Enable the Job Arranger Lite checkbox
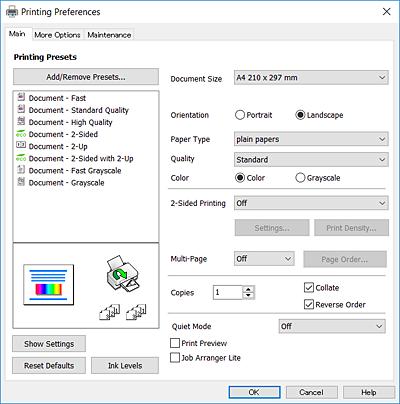The height and width of the screenshot is (404, 400). 175,358
